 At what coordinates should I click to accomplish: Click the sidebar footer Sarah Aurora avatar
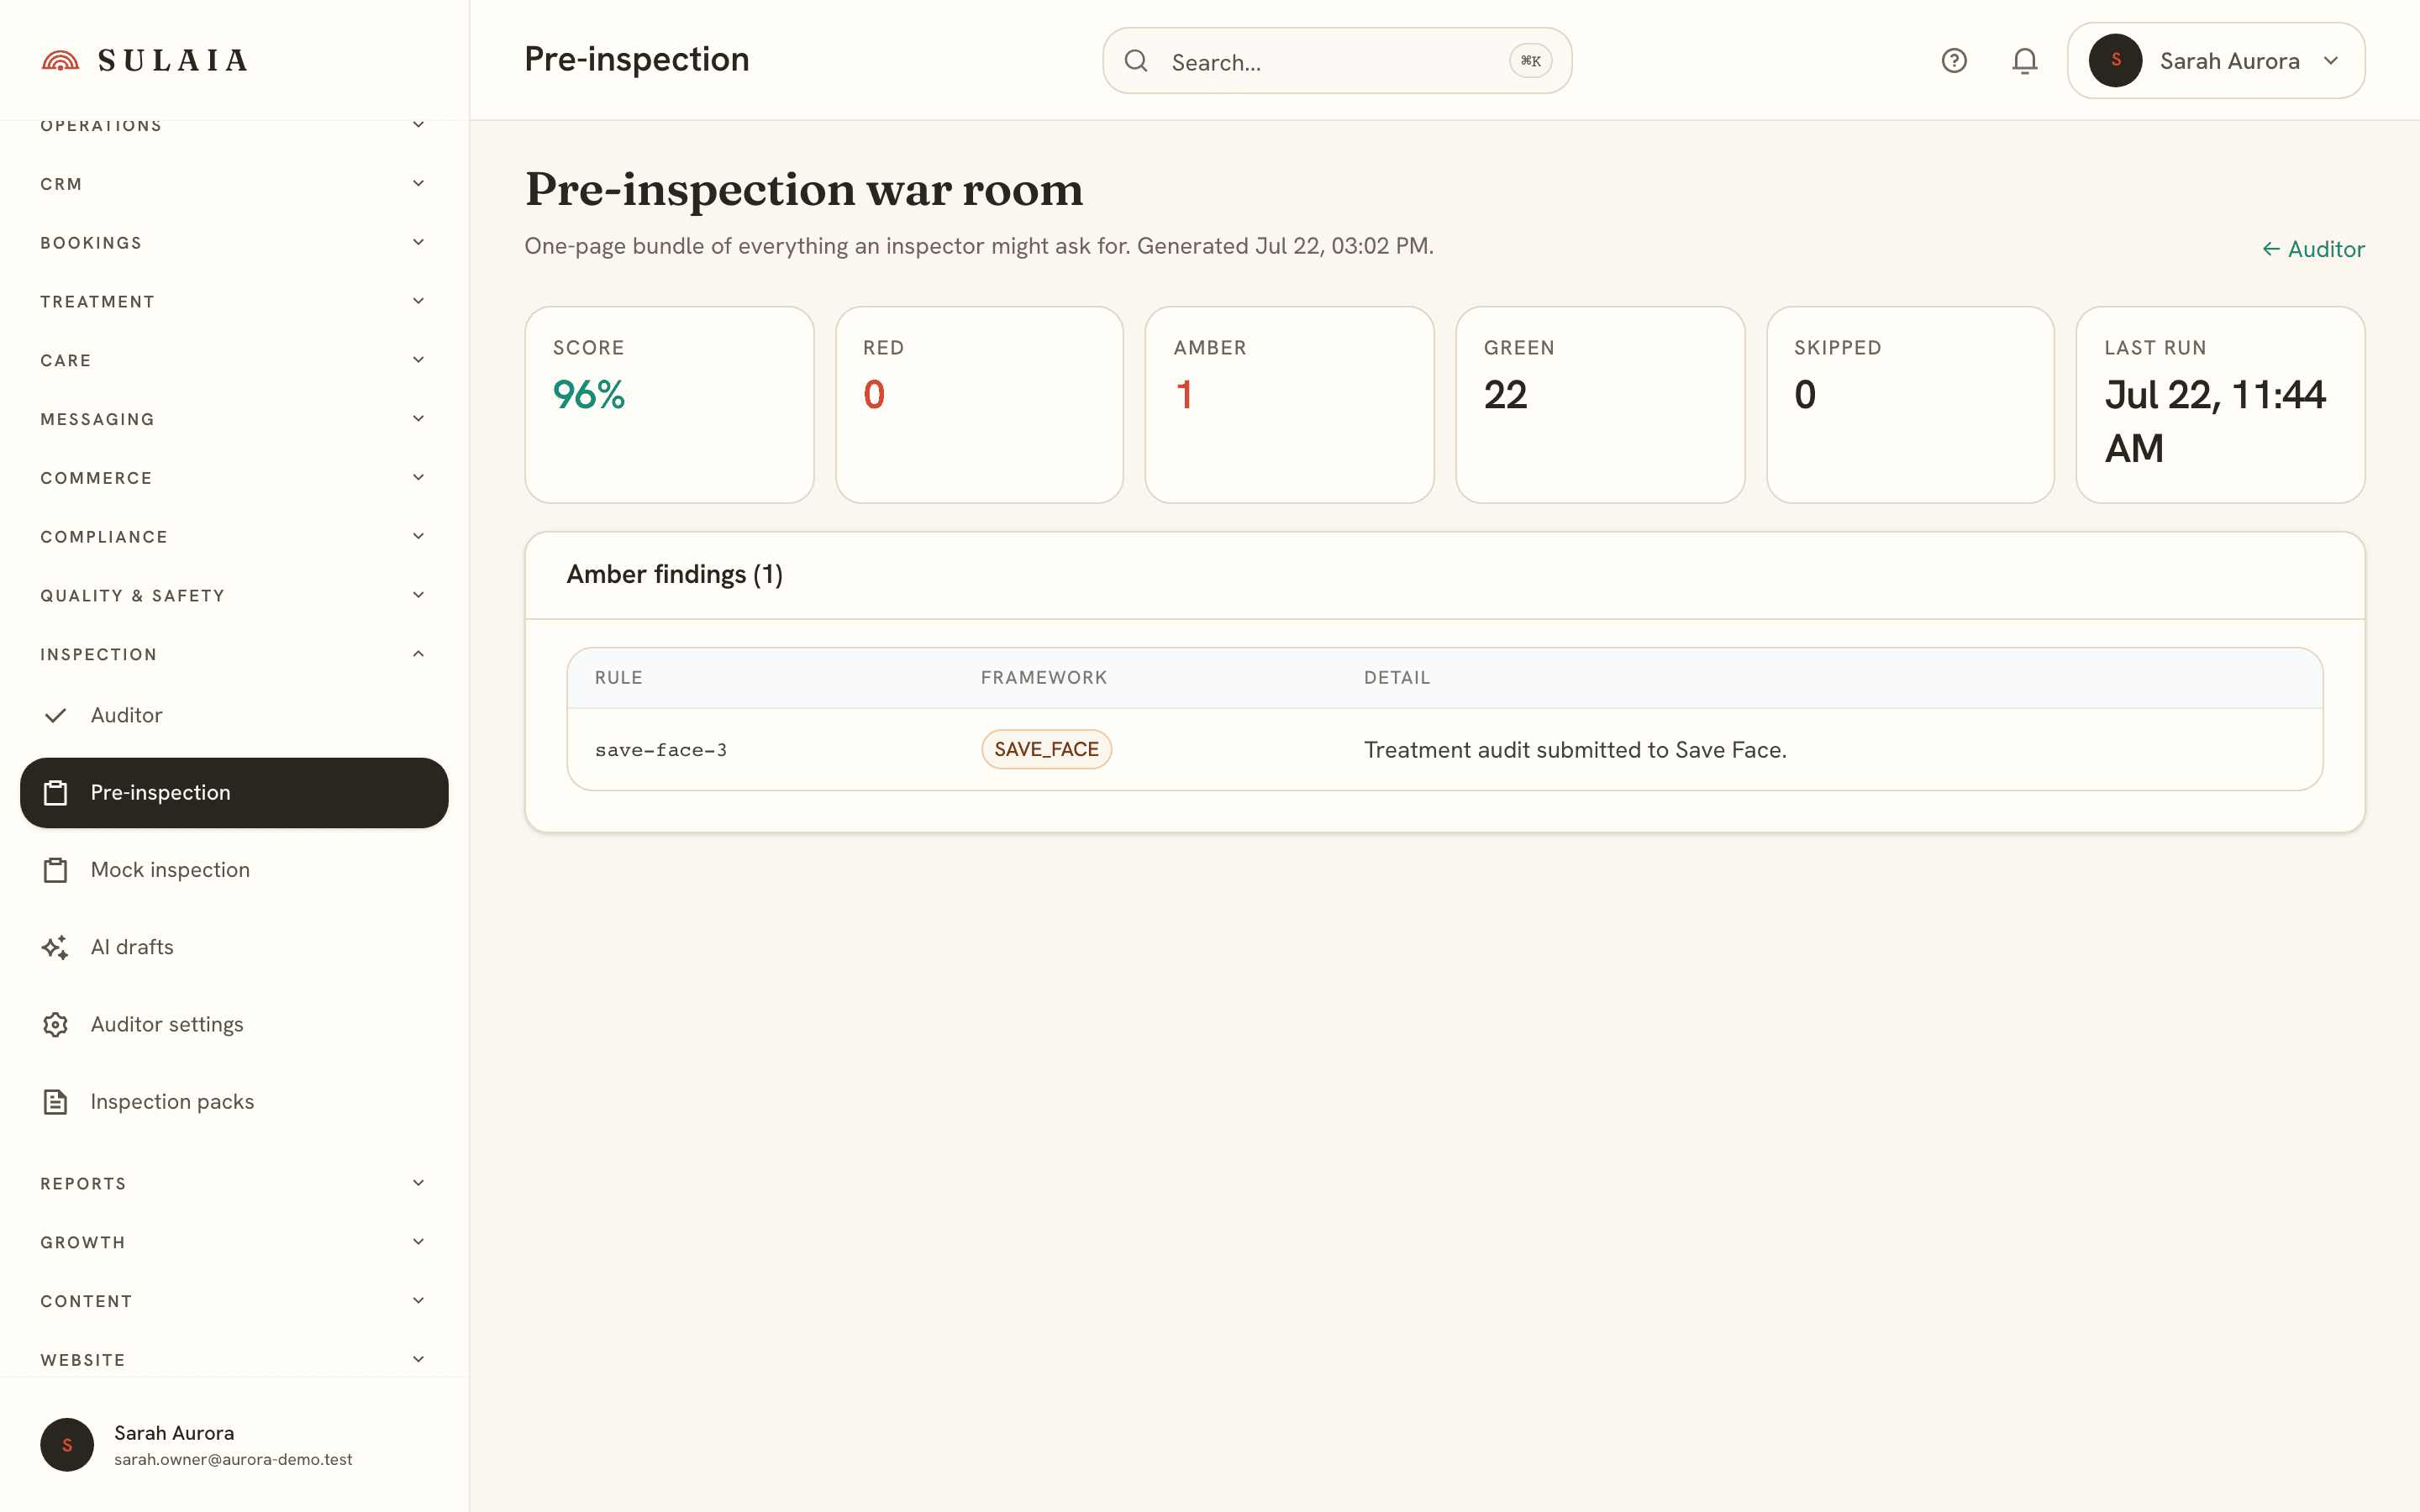(67, 1445)
